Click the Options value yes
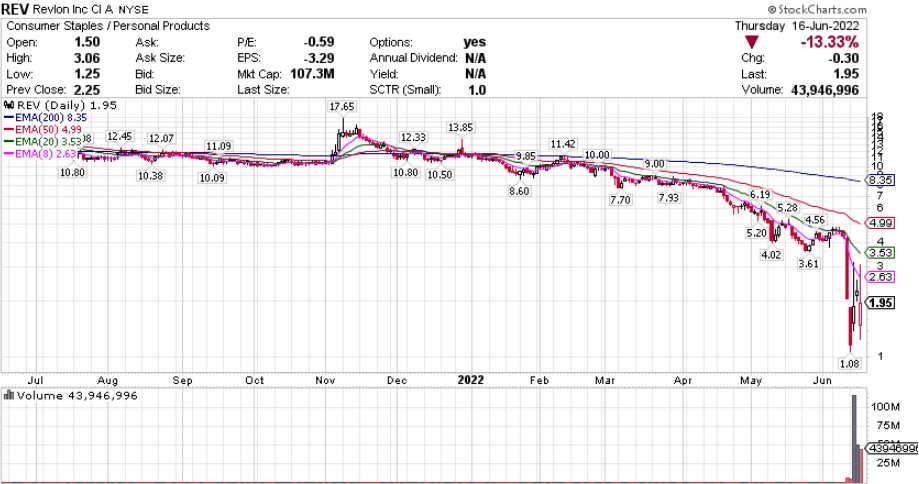The image size is (919, 484). (474, 42)
